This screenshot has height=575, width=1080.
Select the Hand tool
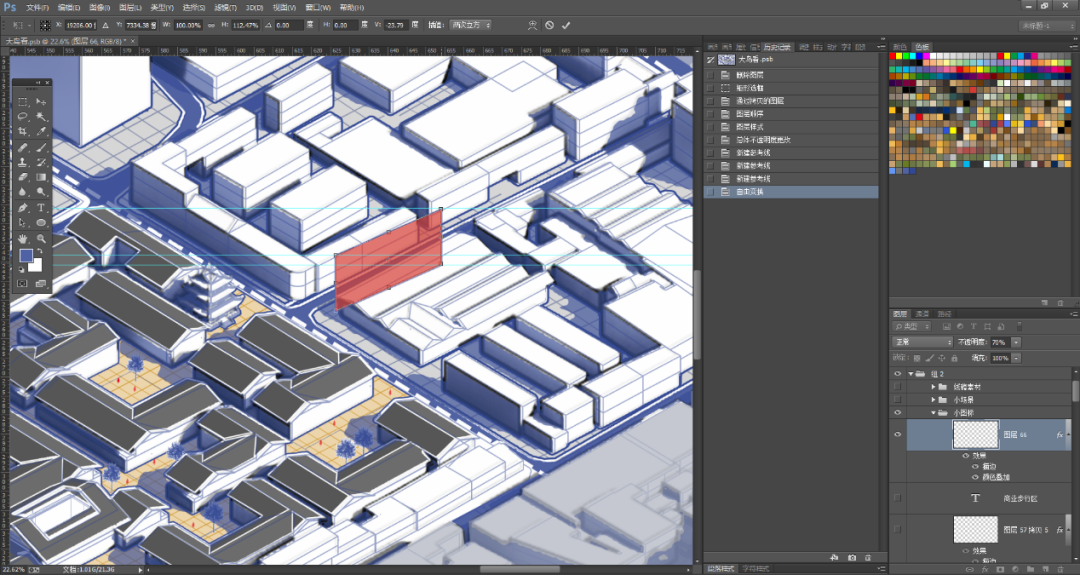[23, 239]
